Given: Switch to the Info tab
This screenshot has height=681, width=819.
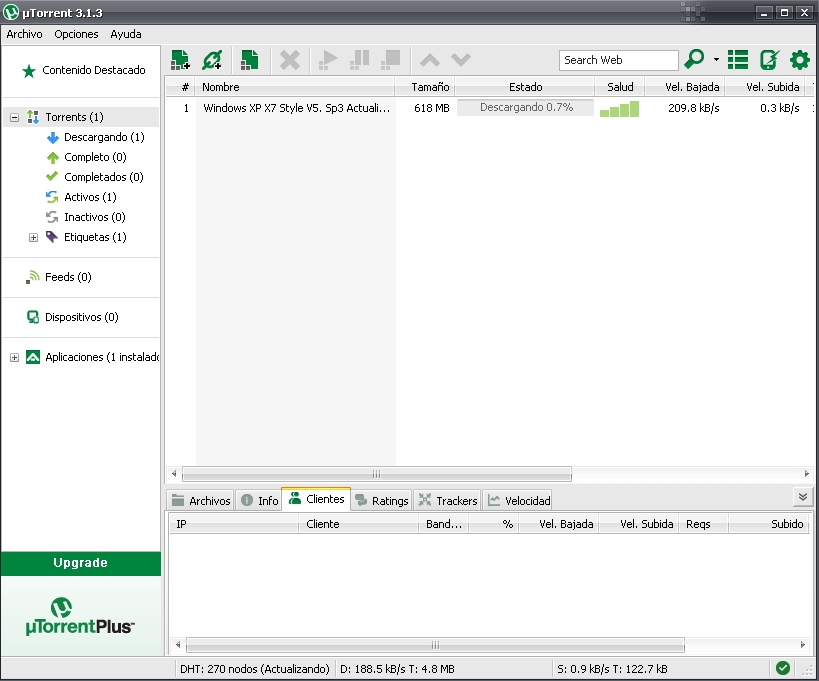Looking at the screenshot, I should 260,500.
